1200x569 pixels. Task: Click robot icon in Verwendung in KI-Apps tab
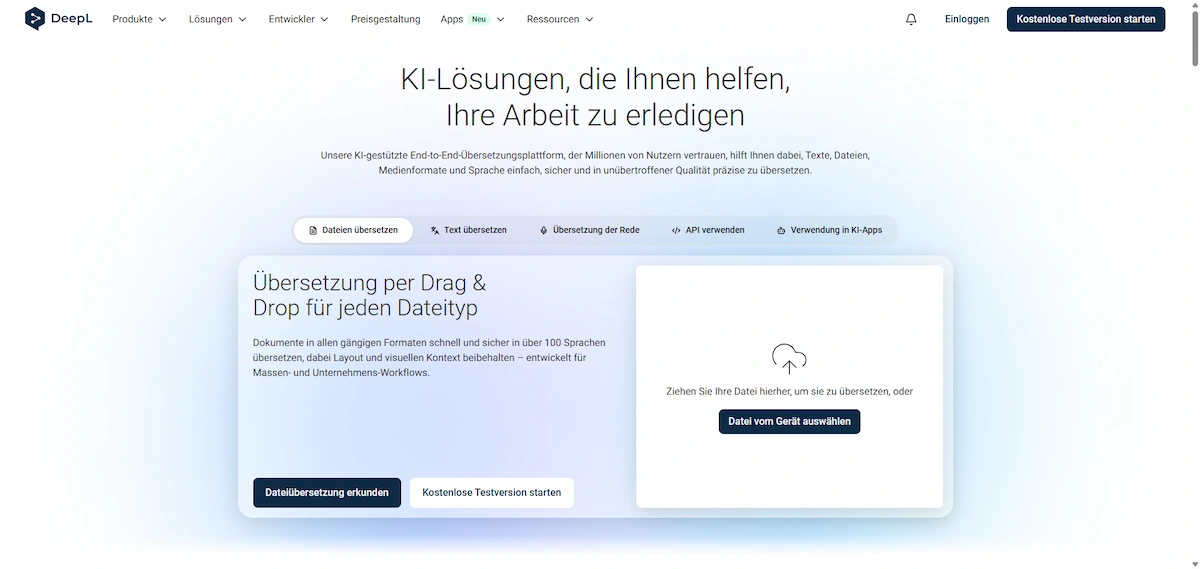point(781,230)
